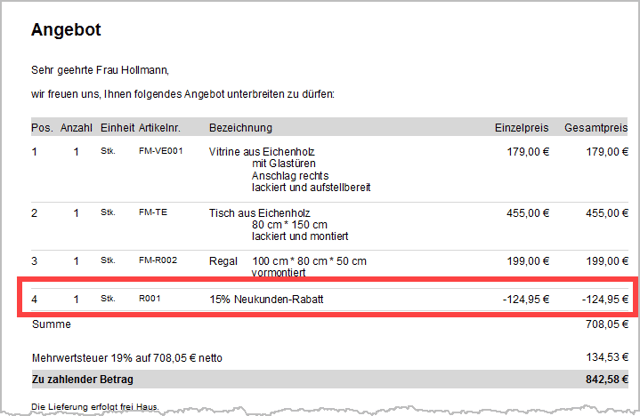
Task: Click the greeting 'Sehr geehrte Frau Hollmann'
Action: pos(100,71)
